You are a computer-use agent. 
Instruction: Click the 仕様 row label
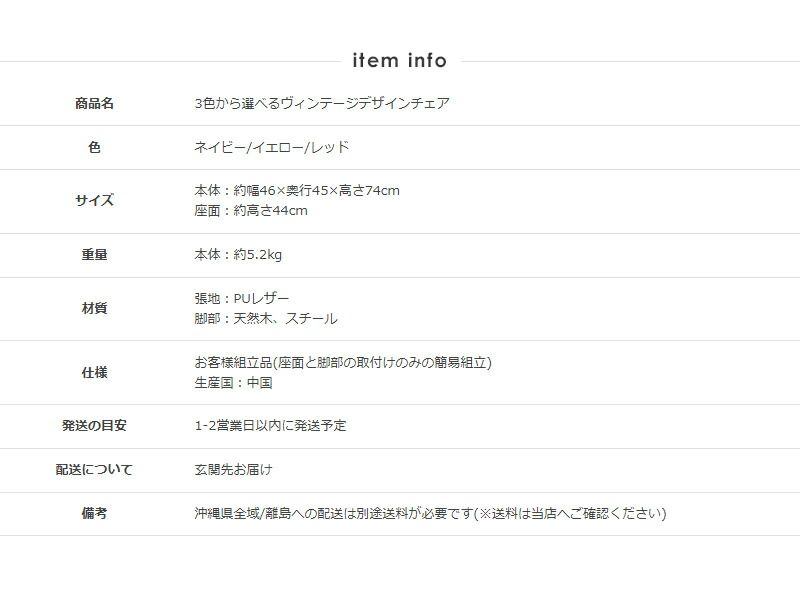[94, 372]
